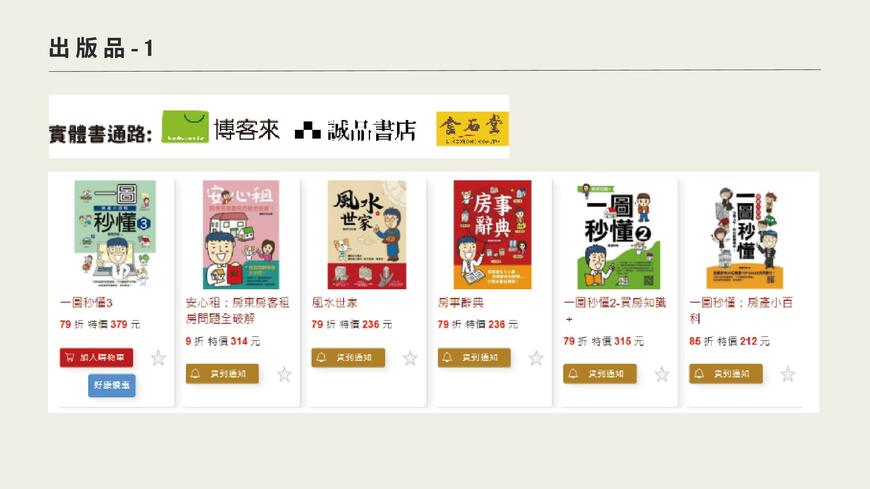Star the 安心租 book as a favorite
870x489 pixels.
coord(284,375)
